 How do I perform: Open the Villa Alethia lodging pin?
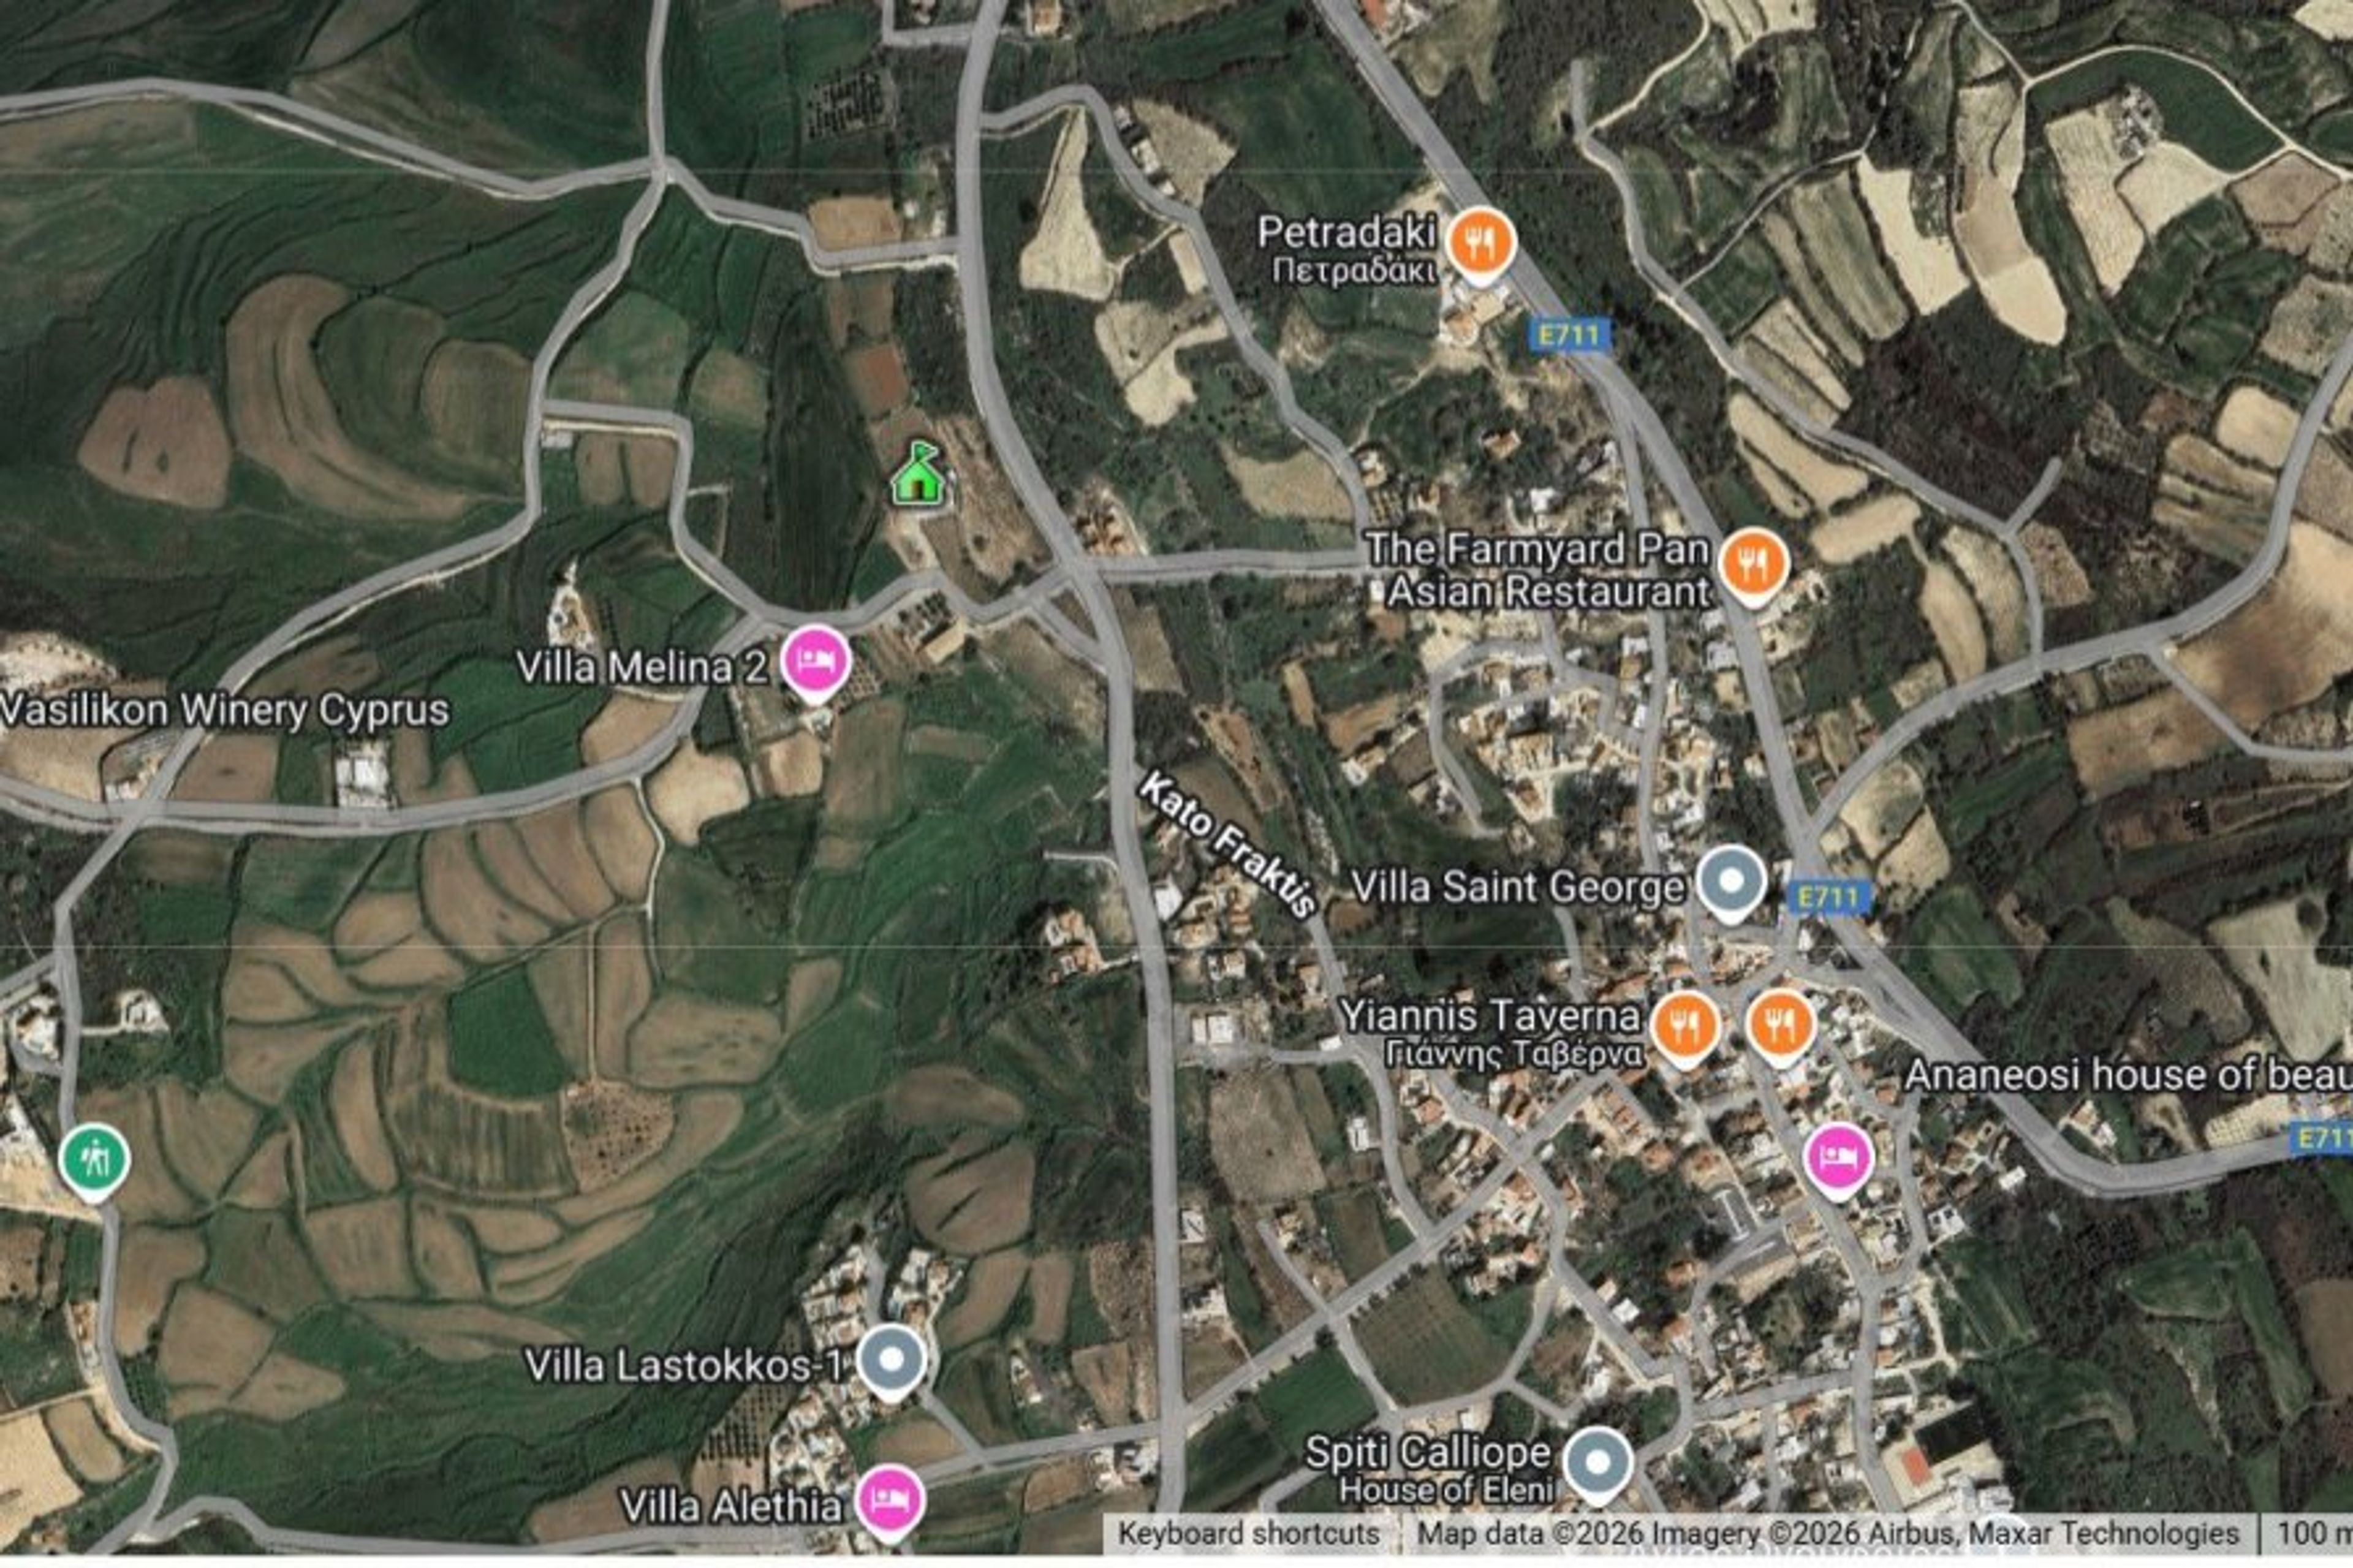click(889, 1500)
